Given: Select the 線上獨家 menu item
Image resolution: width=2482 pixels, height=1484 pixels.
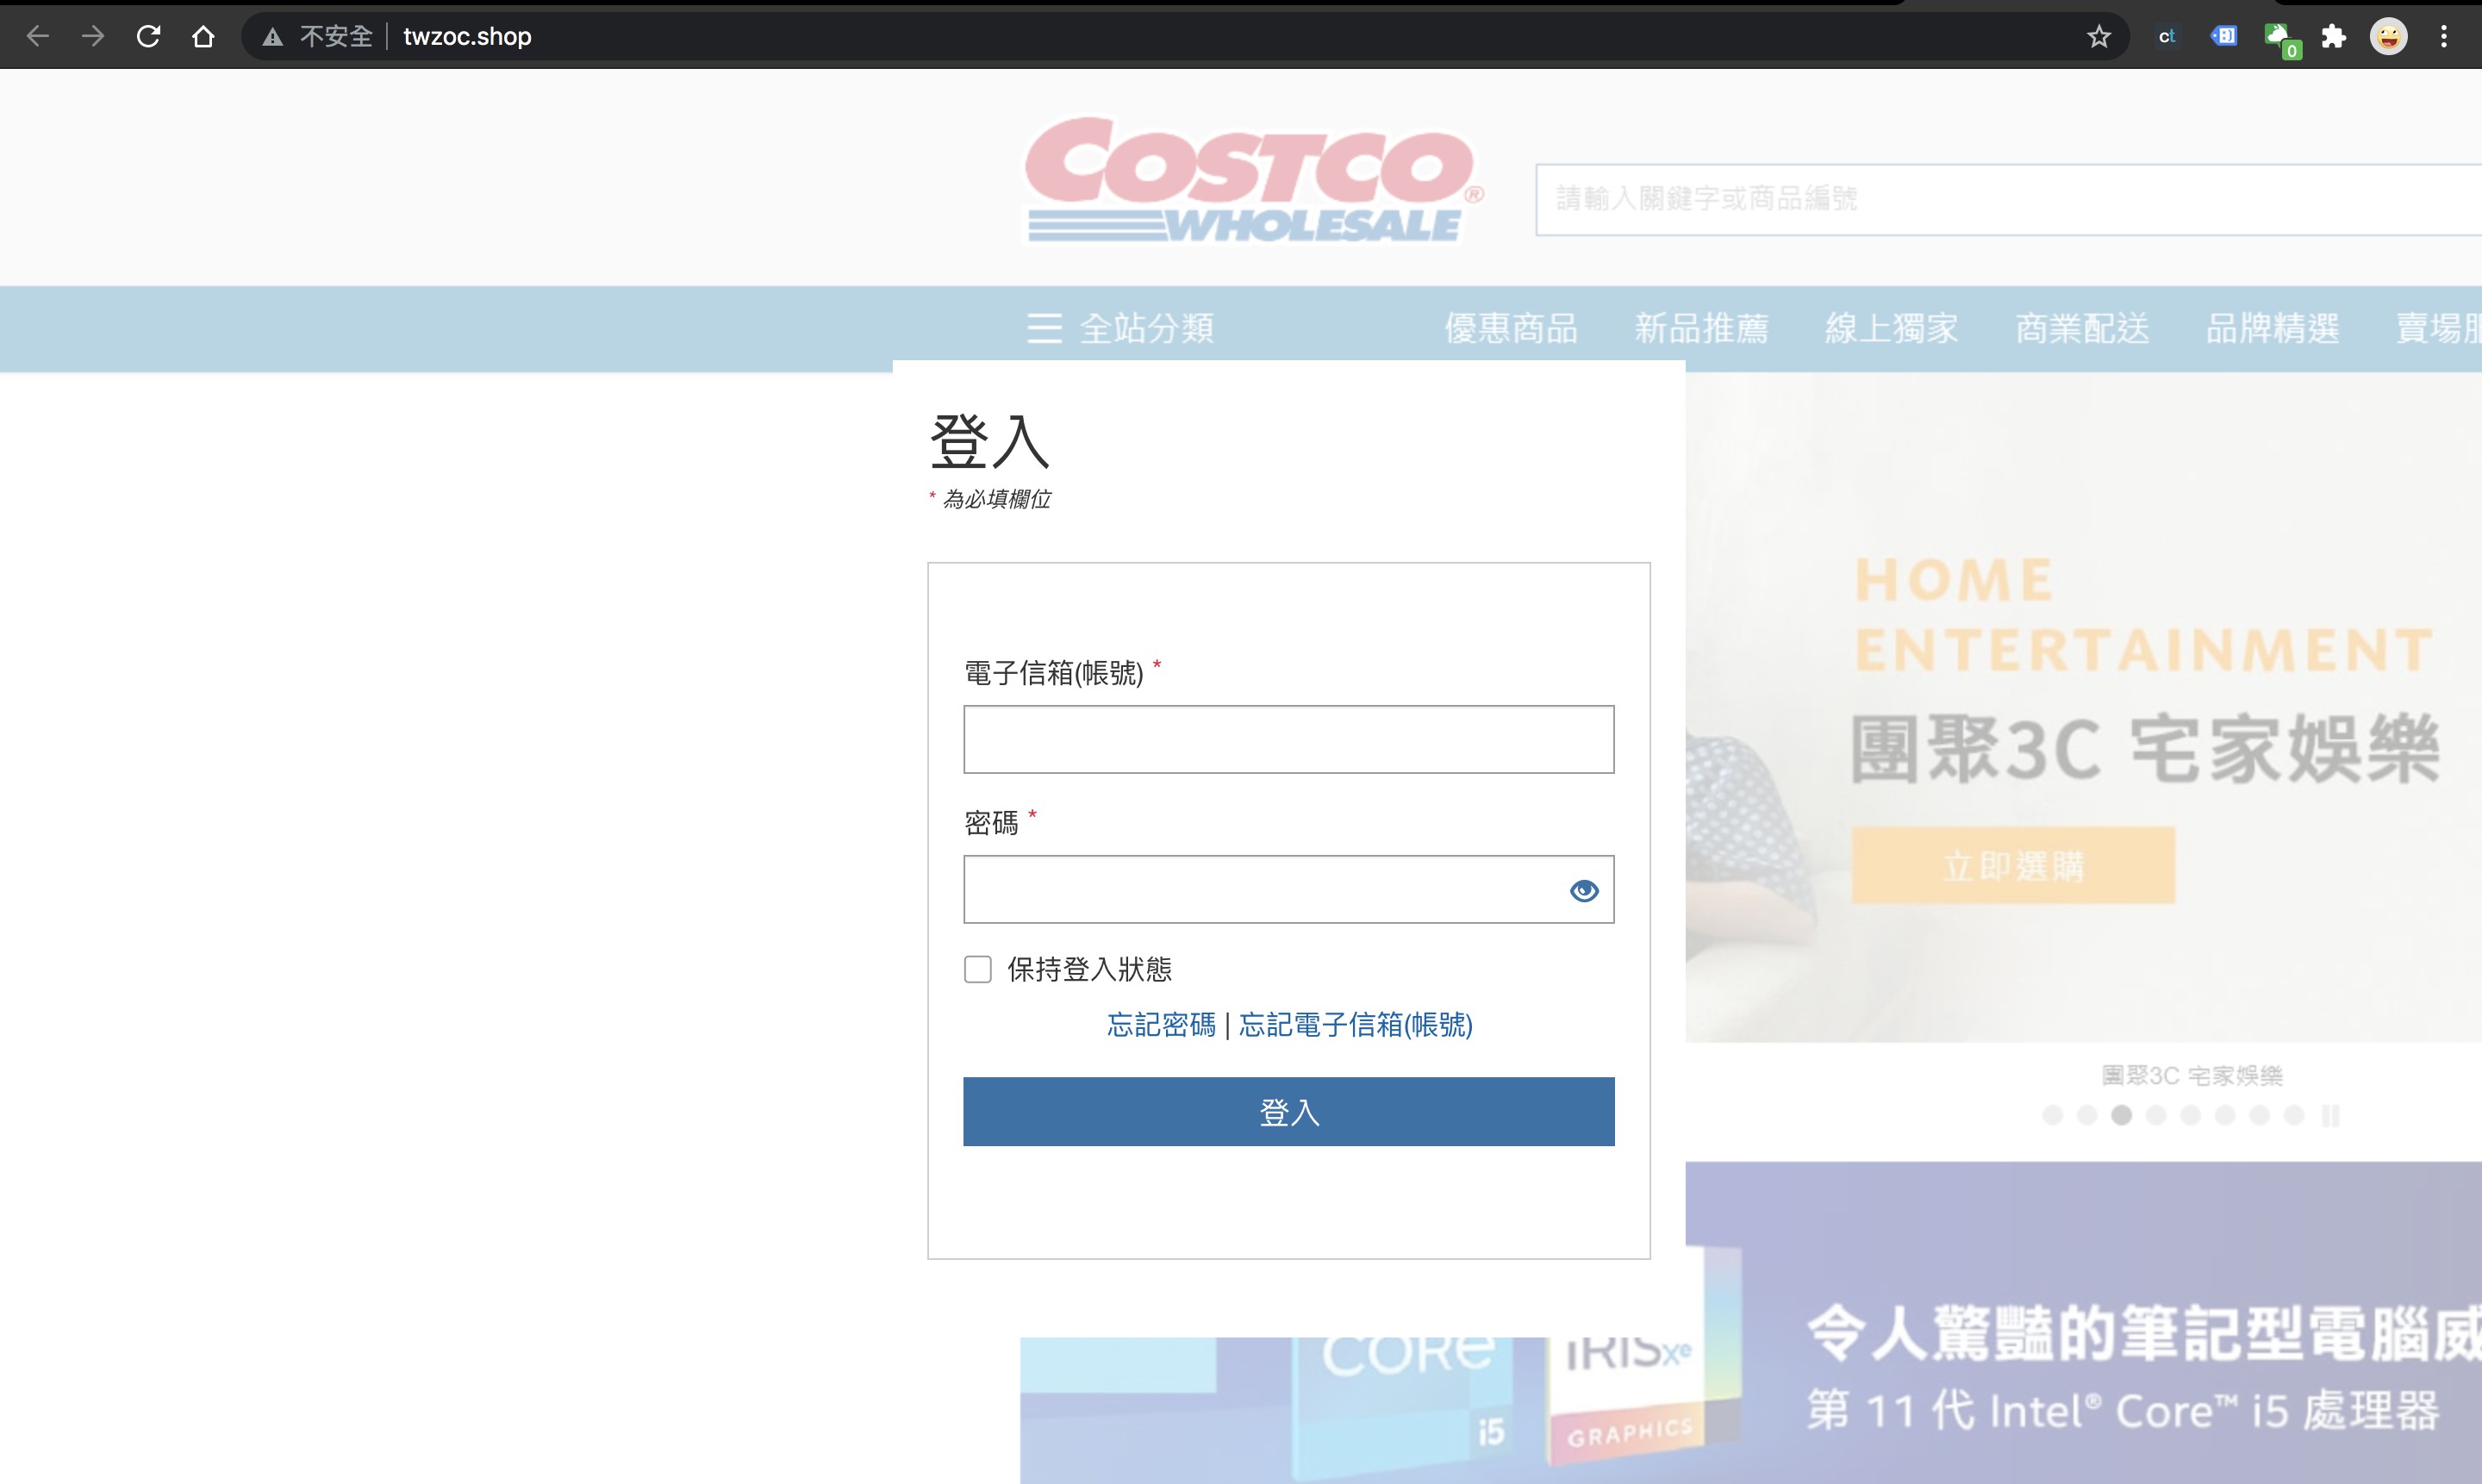Looking at the screenshot, I should coord(1891,328).
